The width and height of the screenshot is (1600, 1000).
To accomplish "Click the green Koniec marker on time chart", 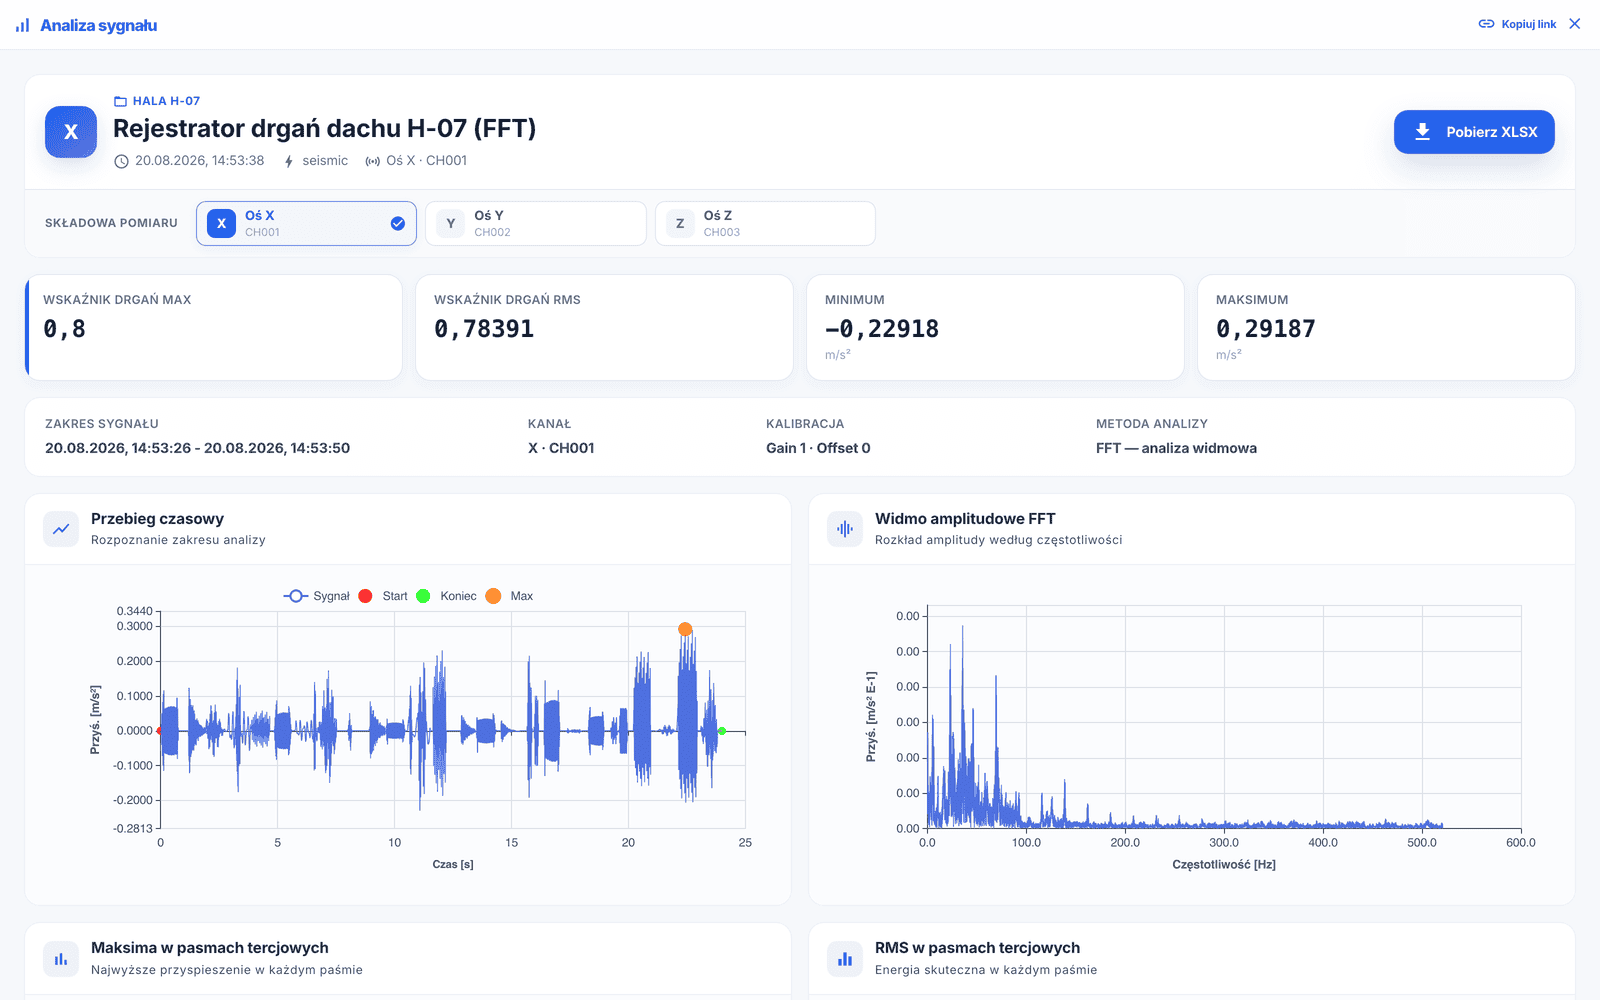I will click(722, 731).
